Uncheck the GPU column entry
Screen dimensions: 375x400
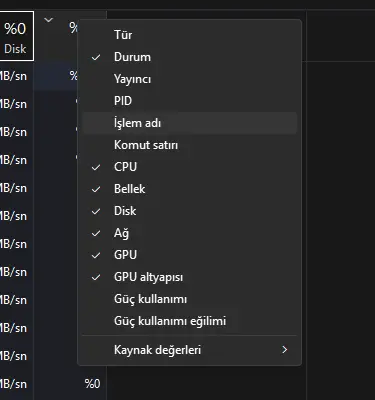pos(189,255)
